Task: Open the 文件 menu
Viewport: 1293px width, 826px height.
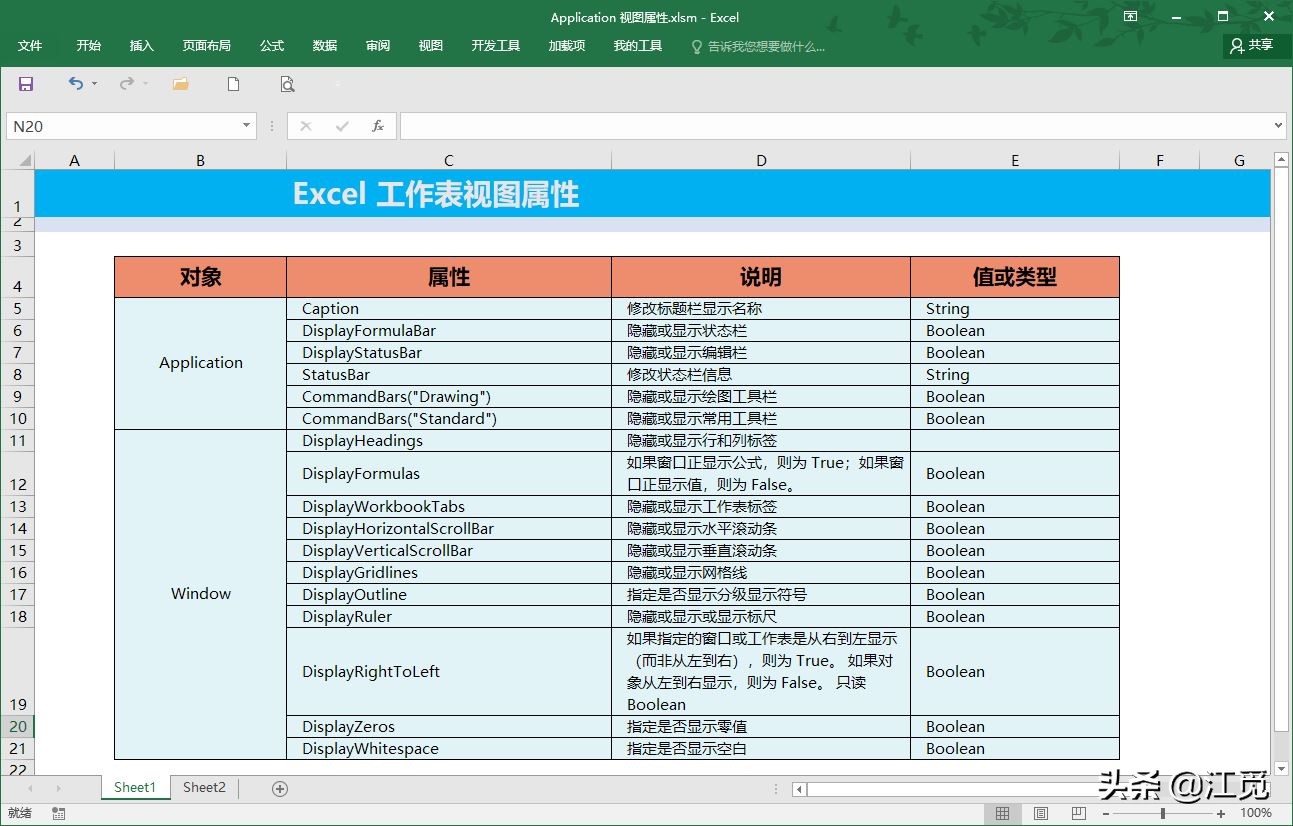Action: click(x=30, y=46)
